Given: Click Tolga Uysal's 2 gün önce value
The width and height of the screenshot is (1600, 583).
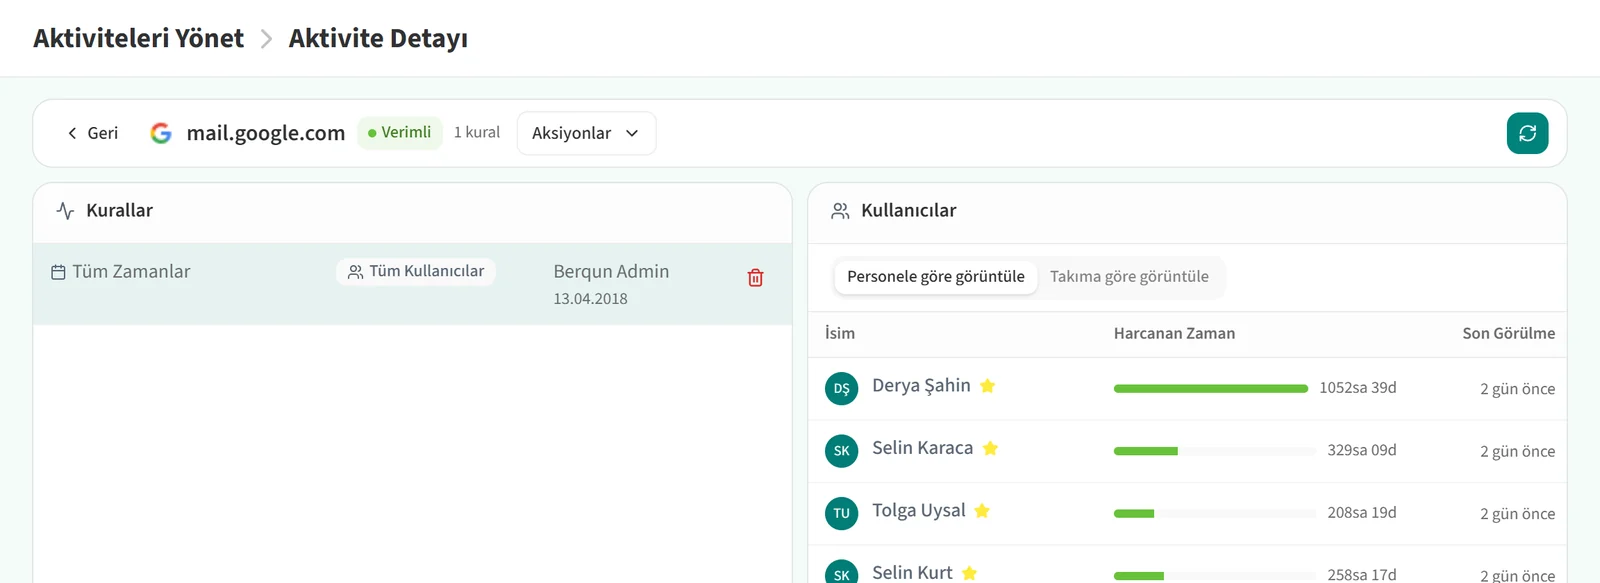Looking at the screenshot, I should [x=1517, y=514].
